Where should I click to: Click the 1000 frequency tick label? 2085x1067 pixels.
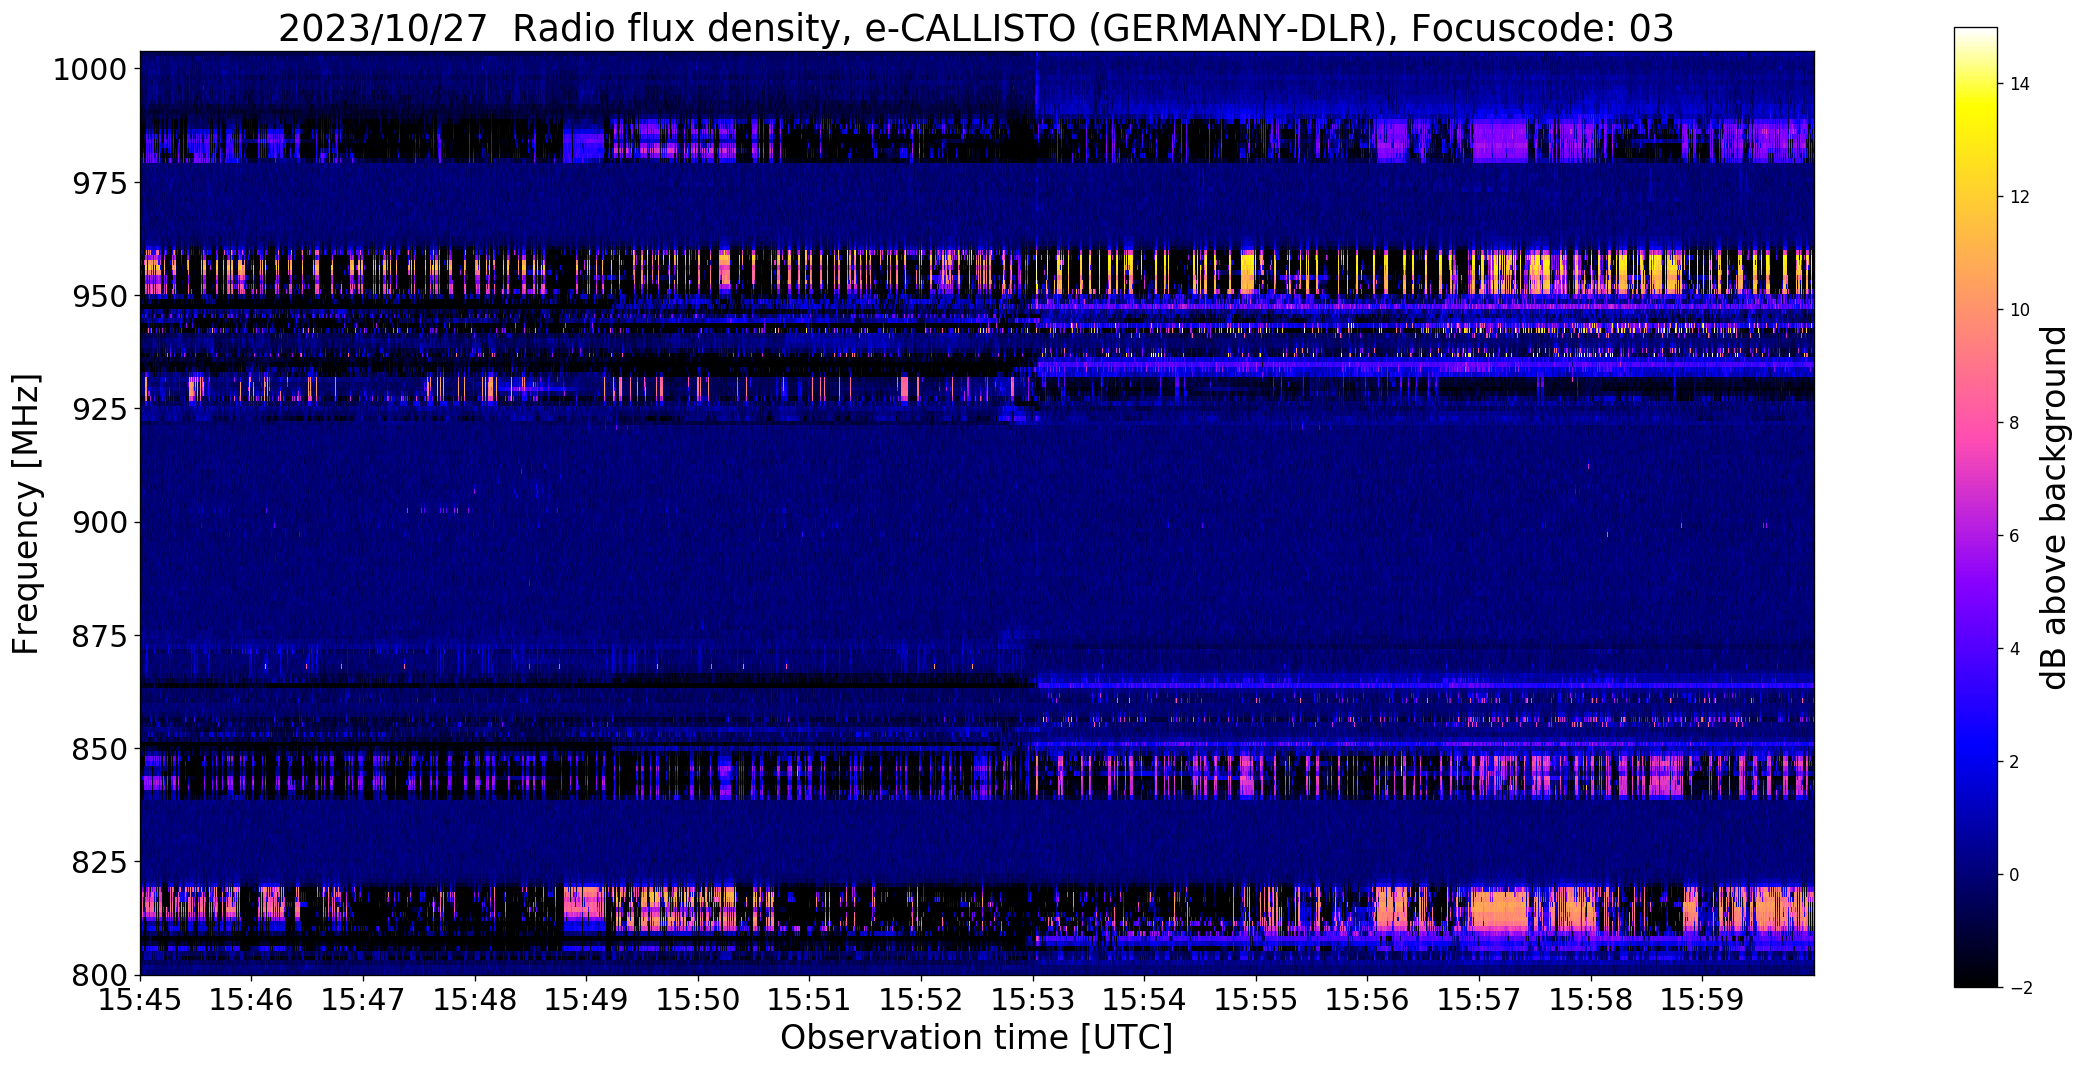tap(89, 70)
